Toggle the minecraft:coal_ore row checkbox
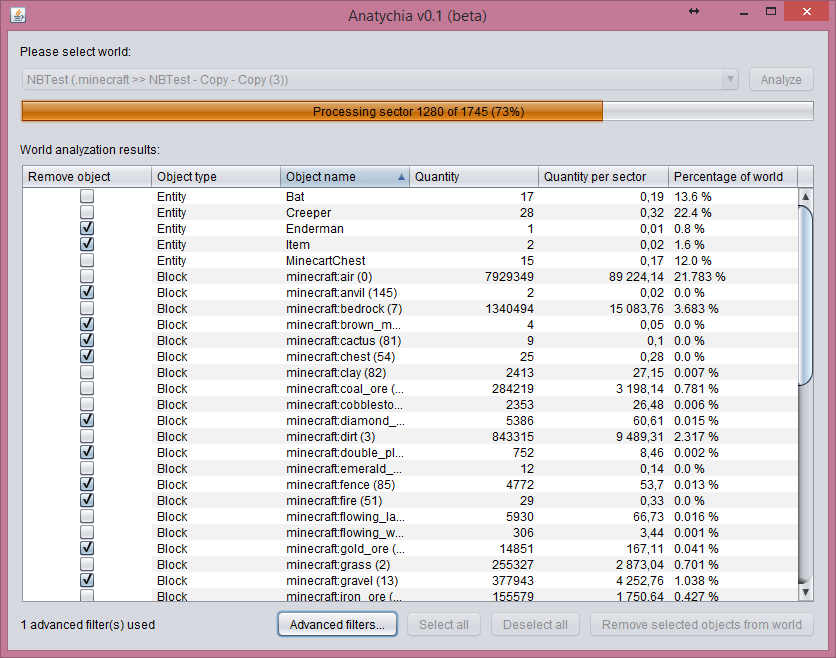836x658 pixels. point(87,388)
